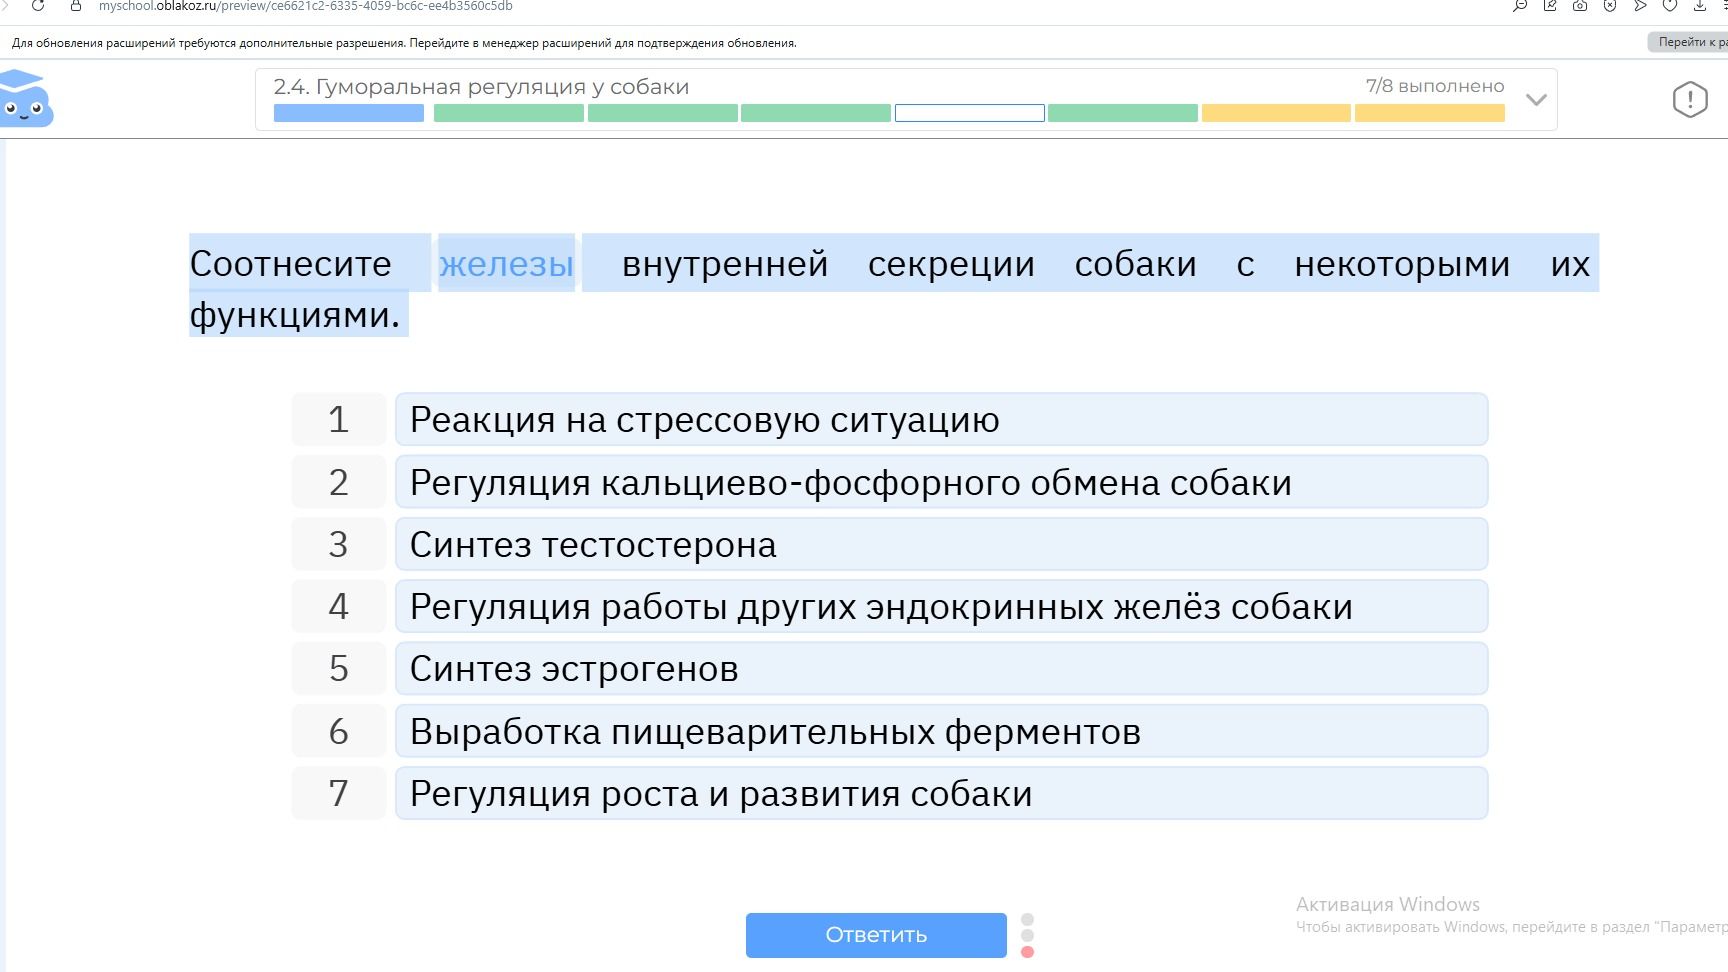The width and height of the screenshot is (1728, 972).
Task: Open the first yellow progress segment
Action: (x=1276, y=113)
